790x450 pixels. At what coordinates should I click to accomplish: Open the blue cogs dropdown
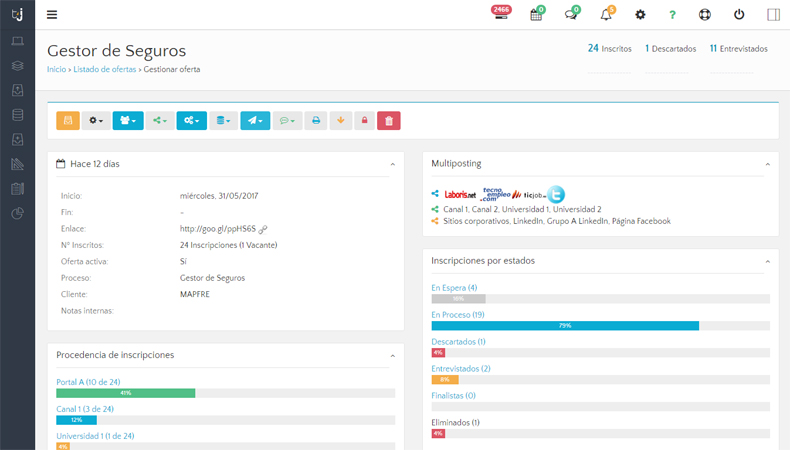click(191, 120)
